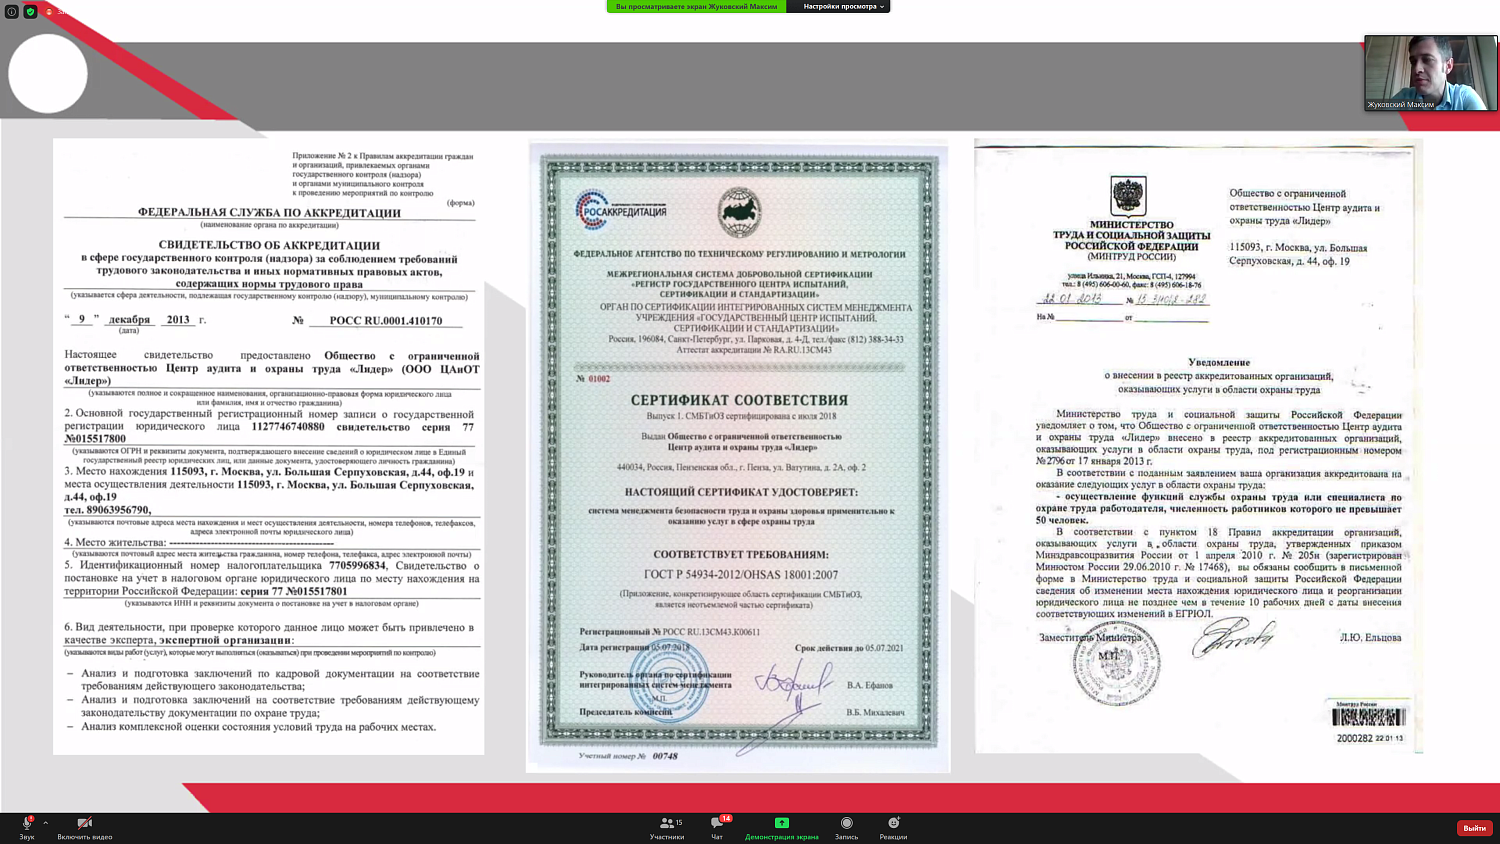The width and height of the screenshot is (1500, 844).
Task: Start recording with Запись button
Action: pos(846,827)
